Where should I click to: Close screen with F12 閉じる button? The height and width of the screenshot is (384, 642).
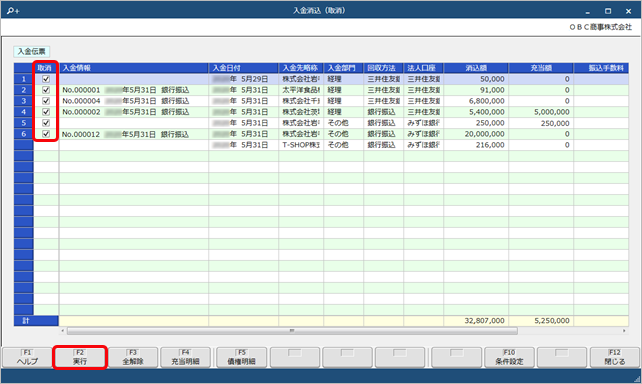615,357
